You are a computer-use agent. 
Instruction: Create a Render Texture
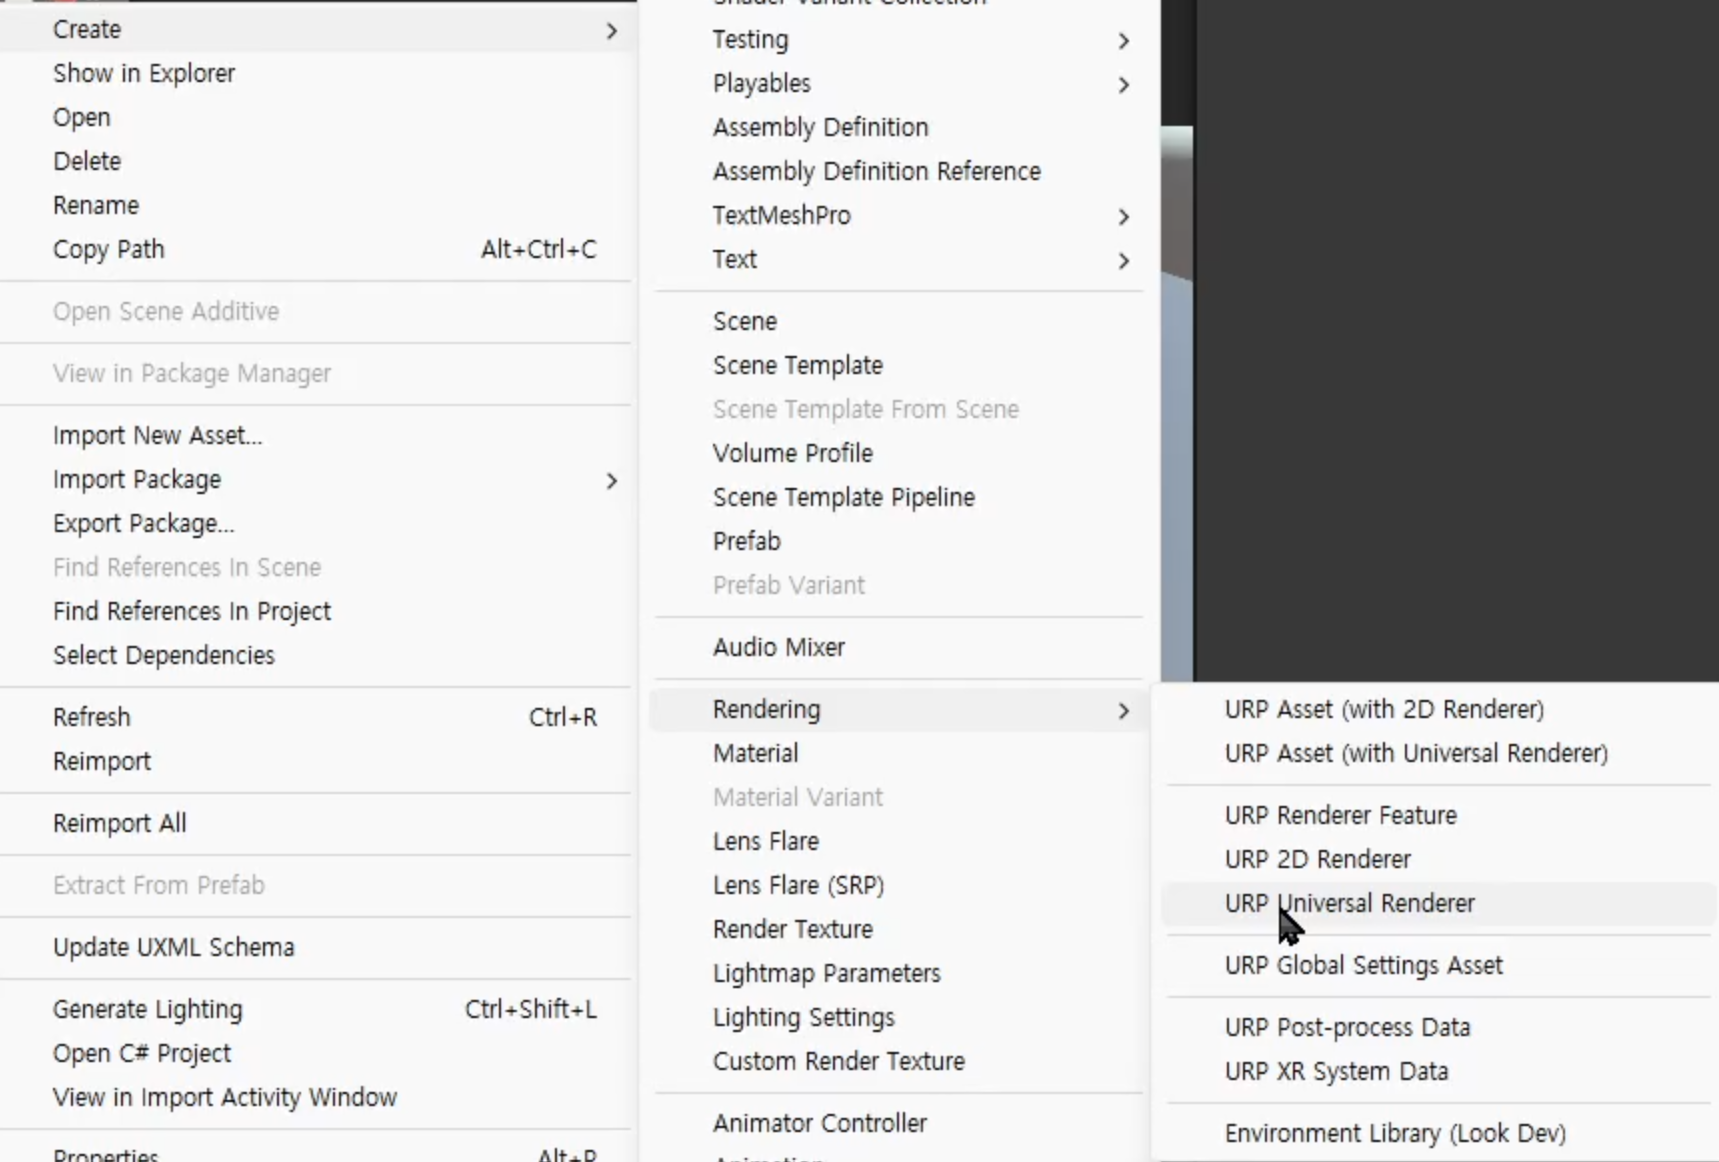point(898,930)
